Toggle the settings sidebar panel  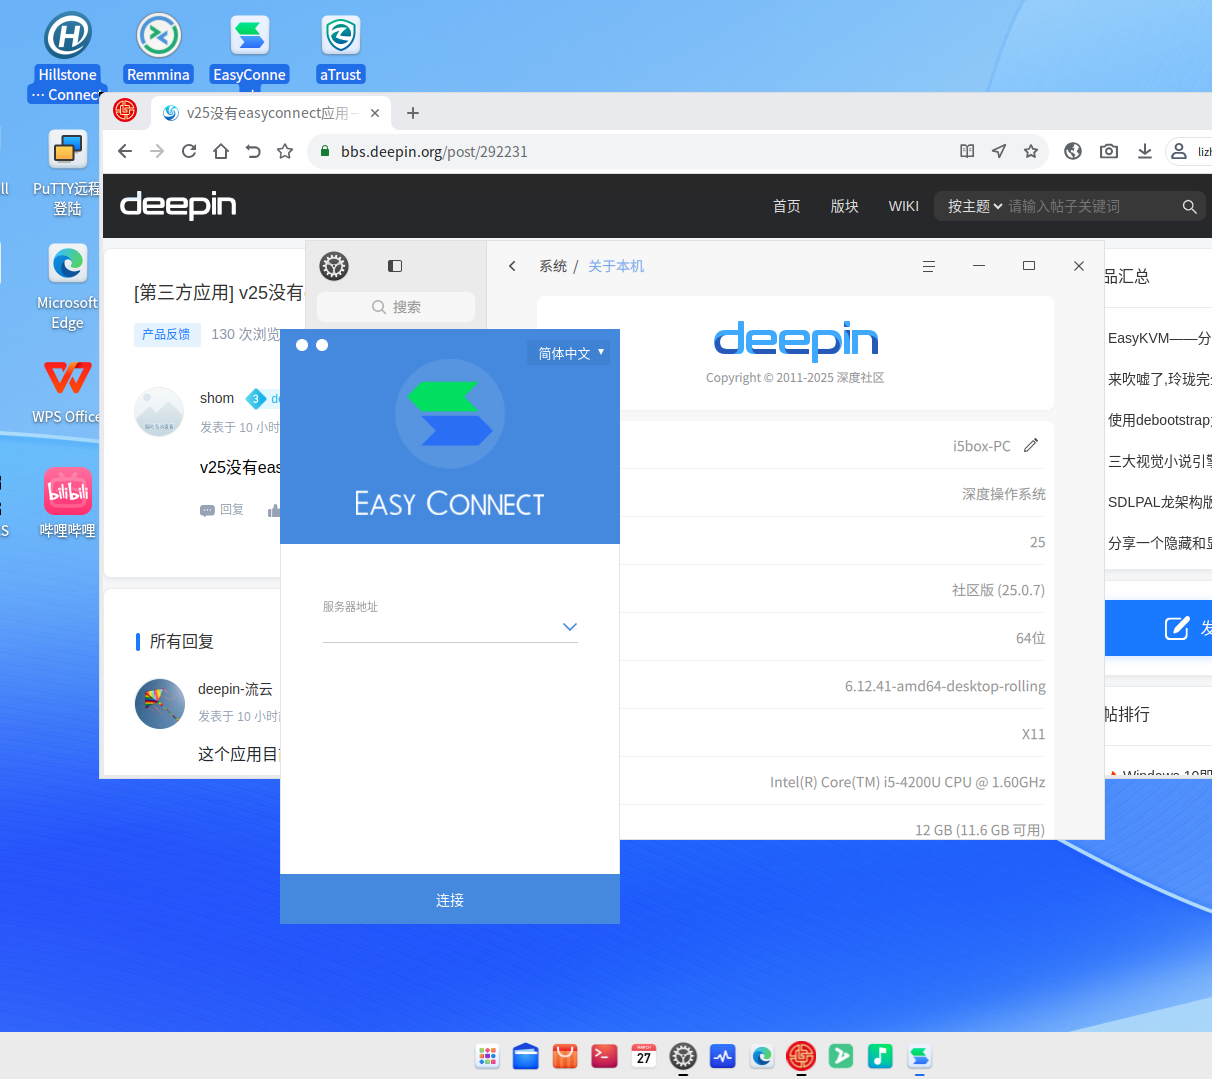pyautogui.click(x=395, y=266)
